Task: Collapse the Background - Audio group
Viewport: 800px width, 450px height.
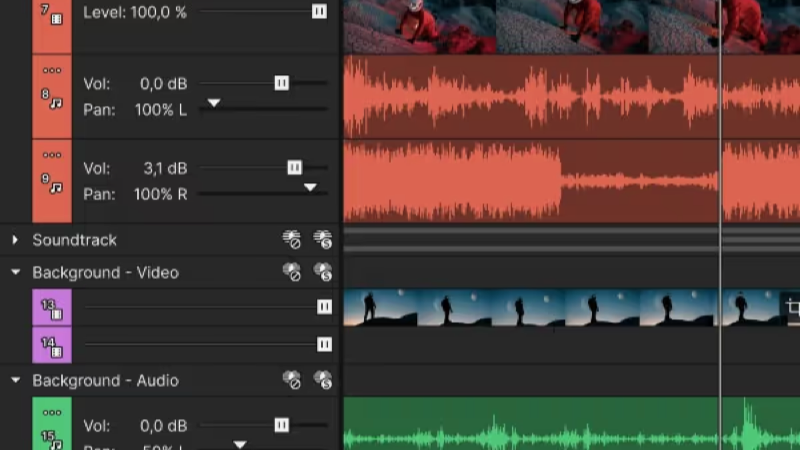Action: click(15, 380)
